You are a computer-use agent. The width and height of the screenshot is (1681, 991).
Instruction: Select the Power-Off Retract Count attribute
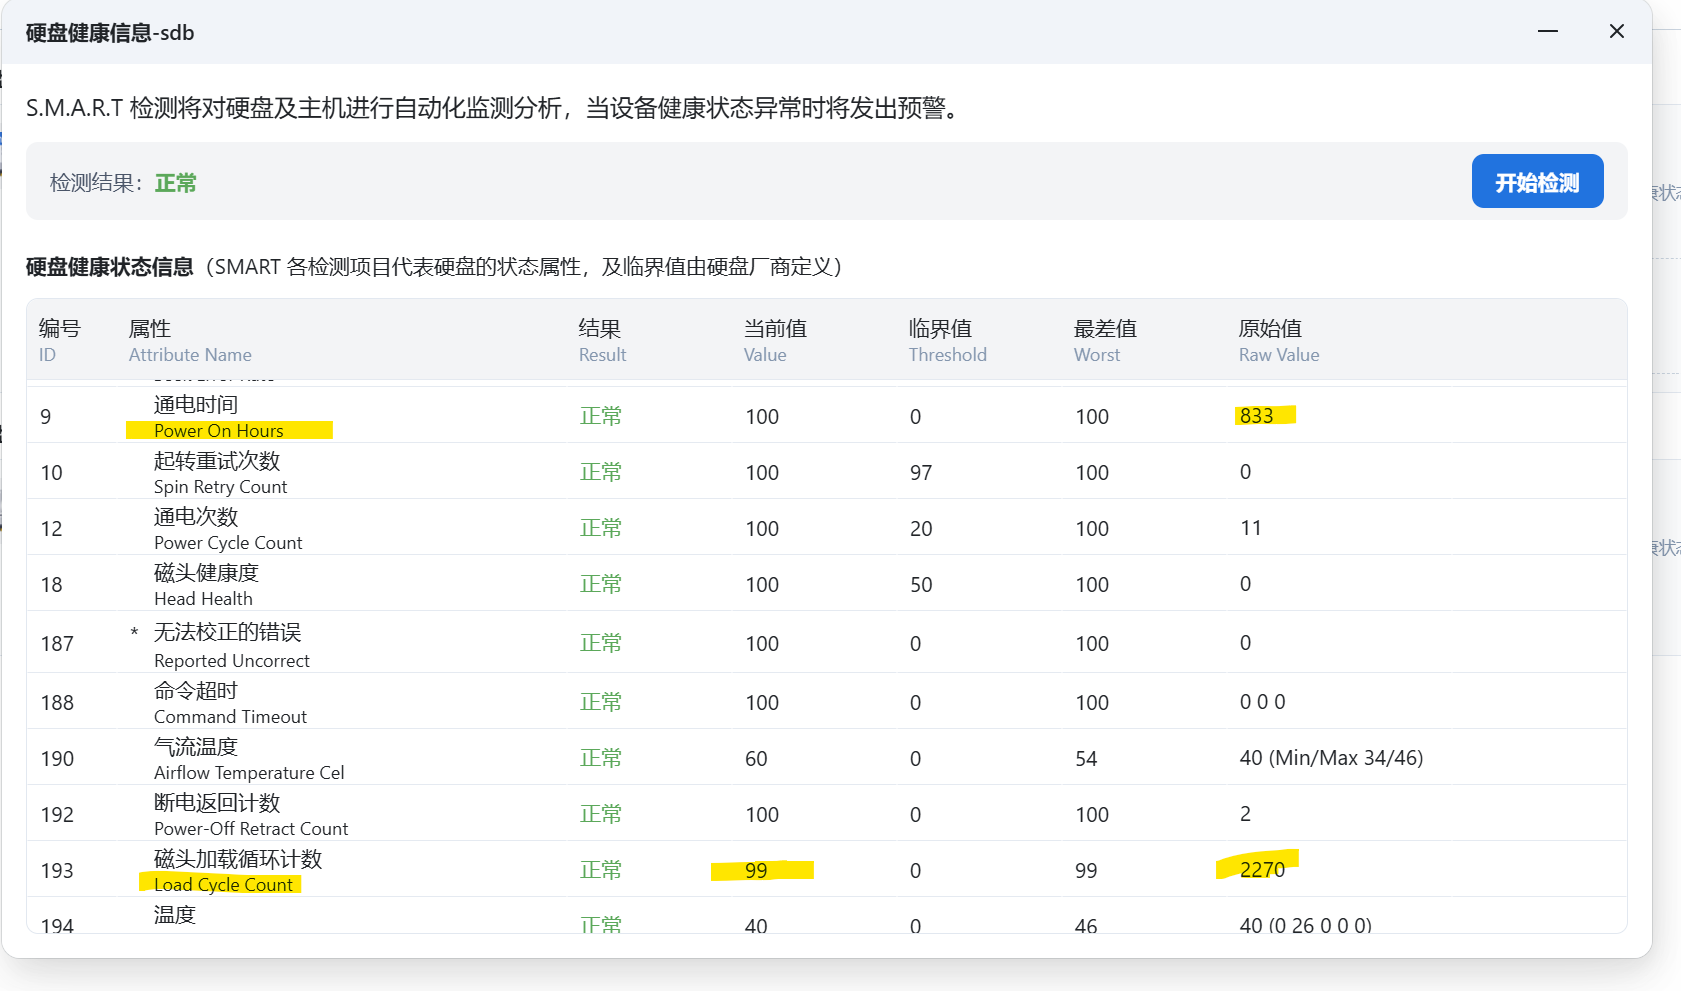[x=251, y=829]
